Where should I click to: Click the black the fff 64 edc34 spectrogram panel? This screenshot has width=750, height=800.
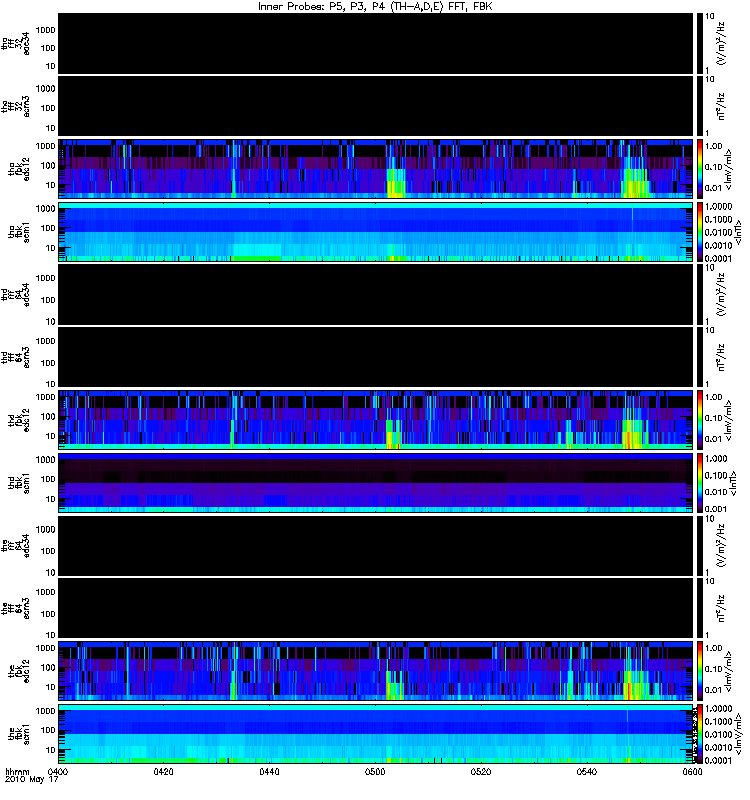coord(375,546)
